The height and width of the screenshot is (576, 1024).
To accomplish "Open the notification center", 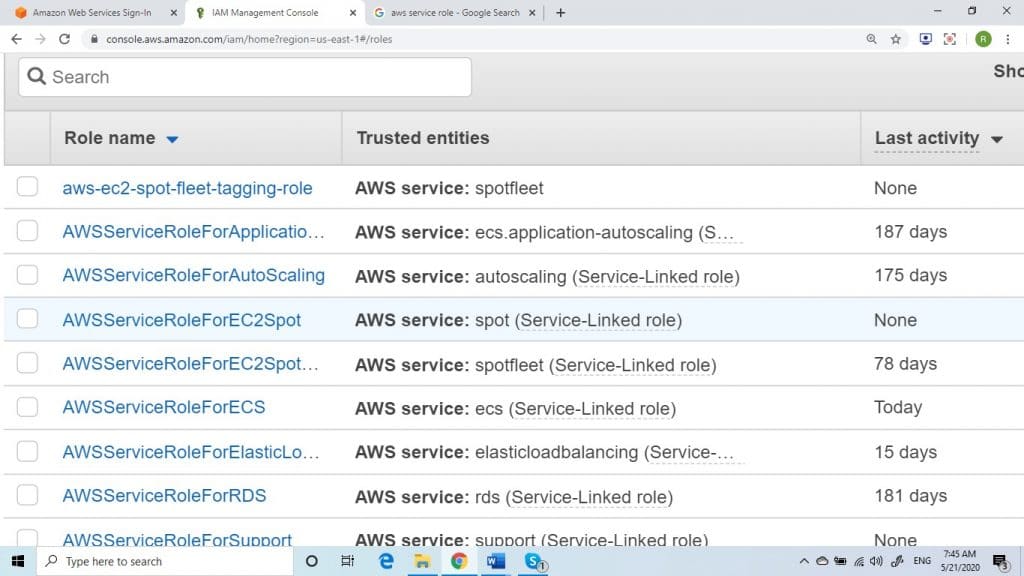I will click(1000, 562).
